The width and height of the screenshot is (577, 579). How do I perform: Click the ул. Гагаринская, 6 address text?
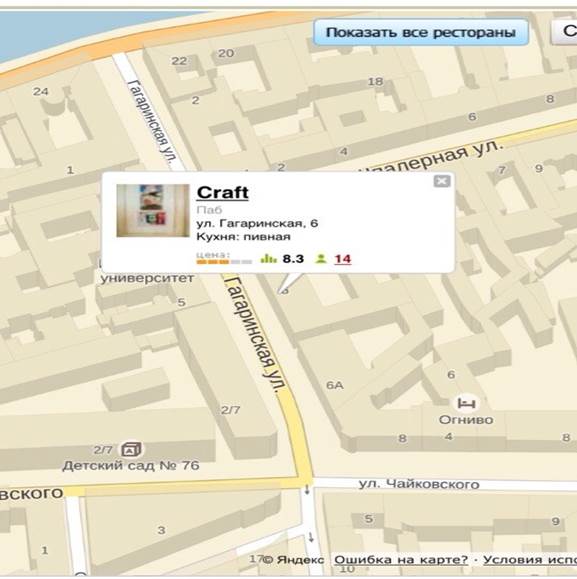pos(257,223)
